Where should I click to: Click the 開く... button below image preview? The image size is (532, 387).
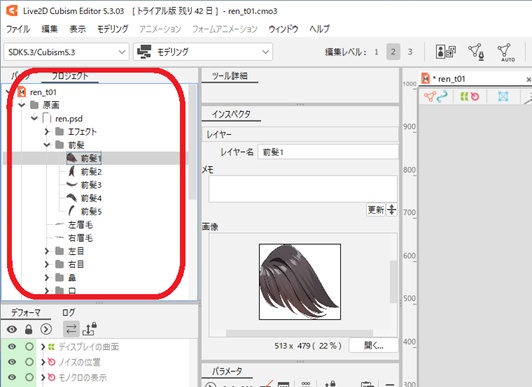point(373,346)
